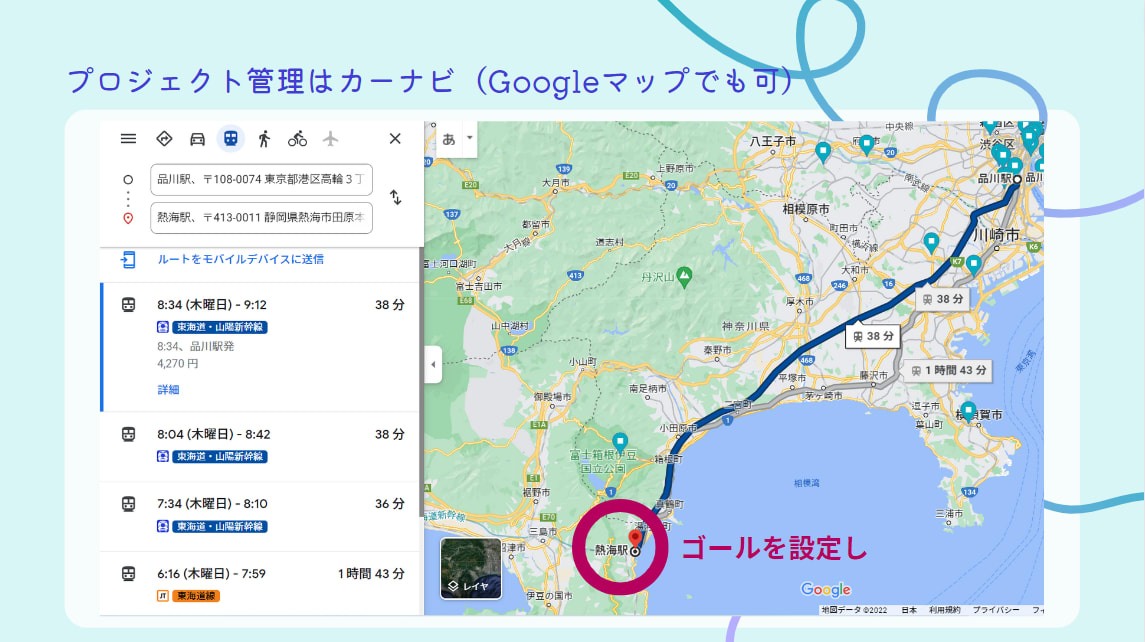Switch to driving directions car icon
The image size is (1145, 642).
point(197,139)
